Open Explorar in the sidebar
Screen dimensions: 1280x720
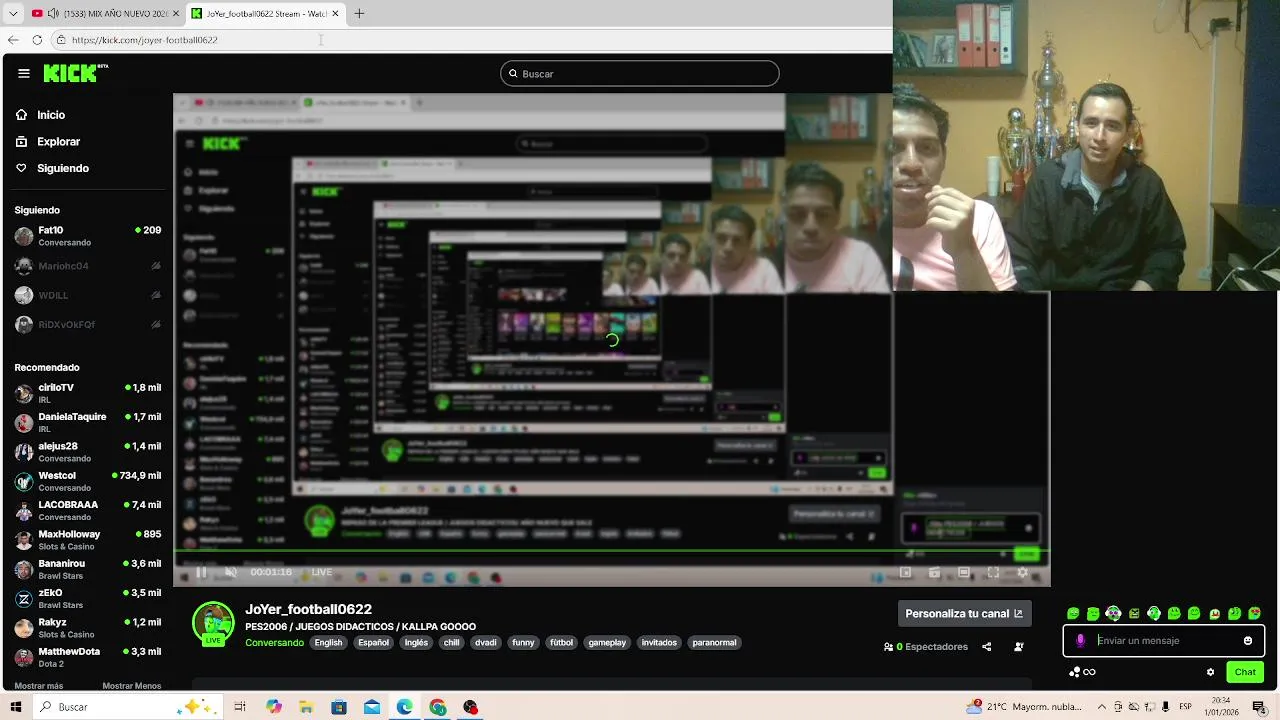(47, 142)
